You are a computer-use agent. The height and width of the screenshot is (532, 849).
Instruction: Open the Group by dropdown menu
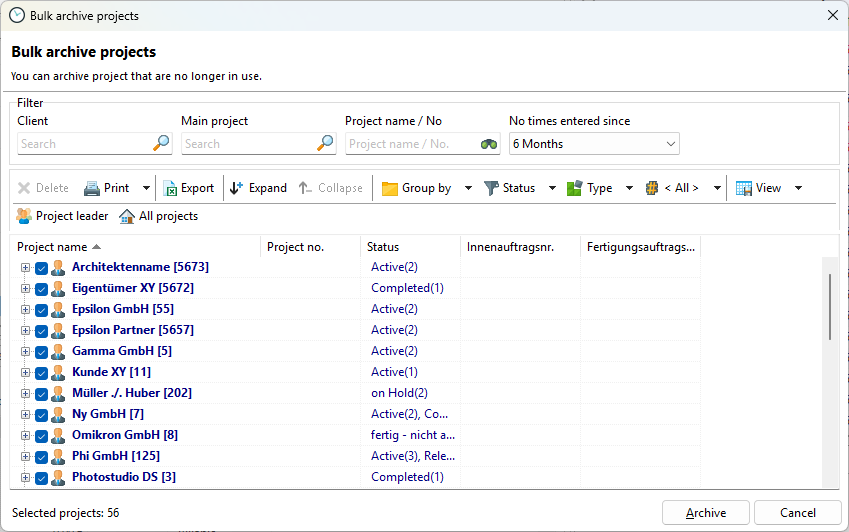[x=468, y=188]
